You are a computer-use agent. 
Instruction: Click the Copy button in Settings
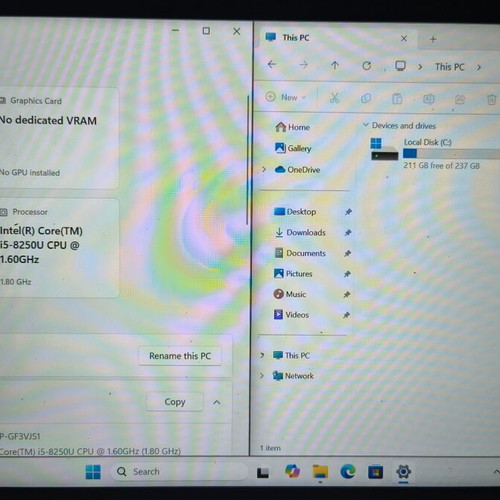click(175, 402)
